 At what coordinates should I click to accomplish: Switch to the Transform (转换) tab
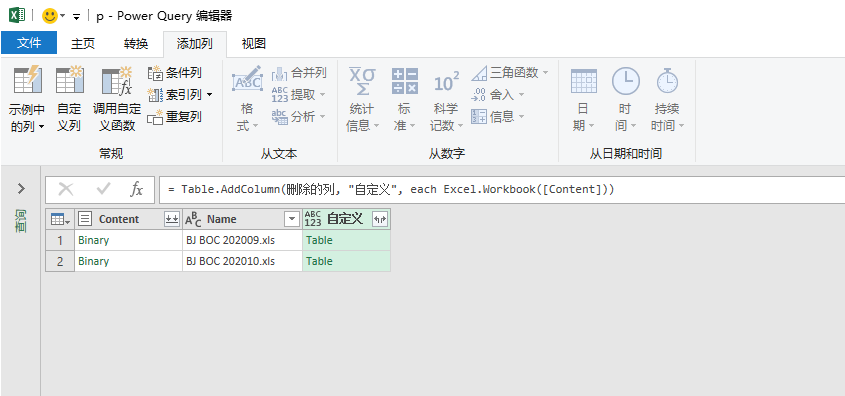[136, 44]
